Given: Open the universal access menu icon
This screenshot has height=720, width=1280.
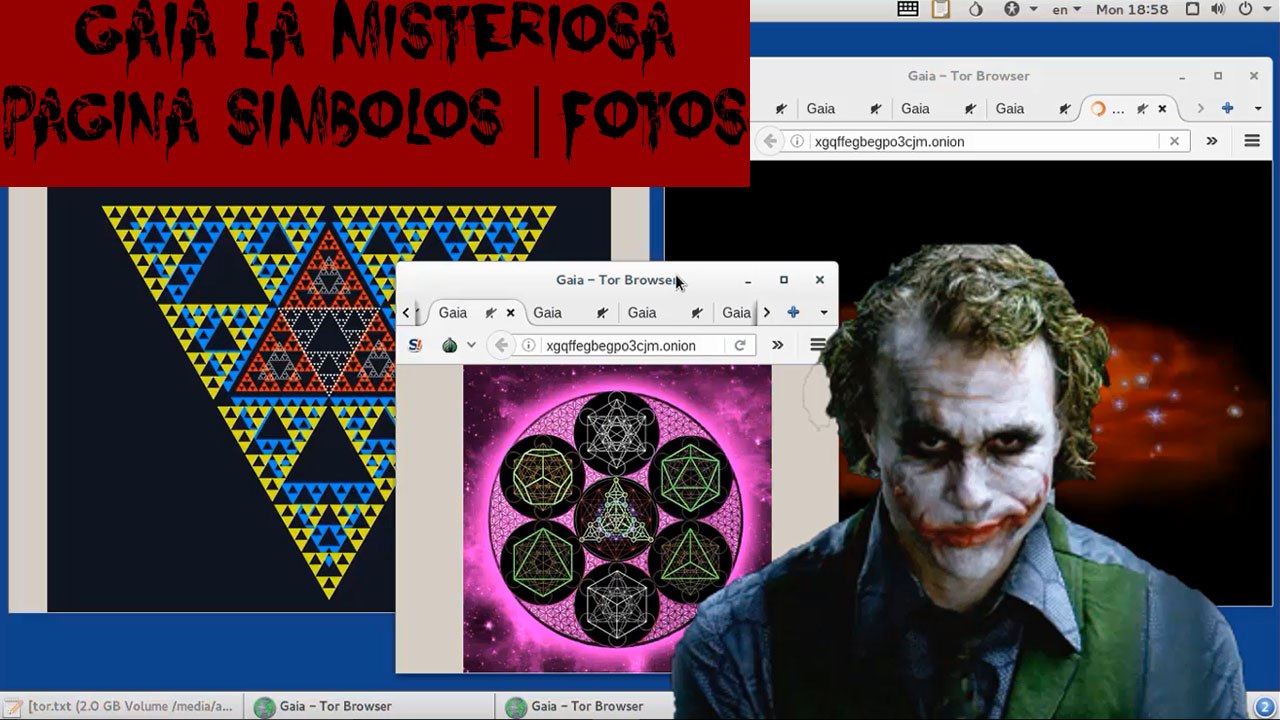Looking at the screenshot, I should tap(1011, 9).
